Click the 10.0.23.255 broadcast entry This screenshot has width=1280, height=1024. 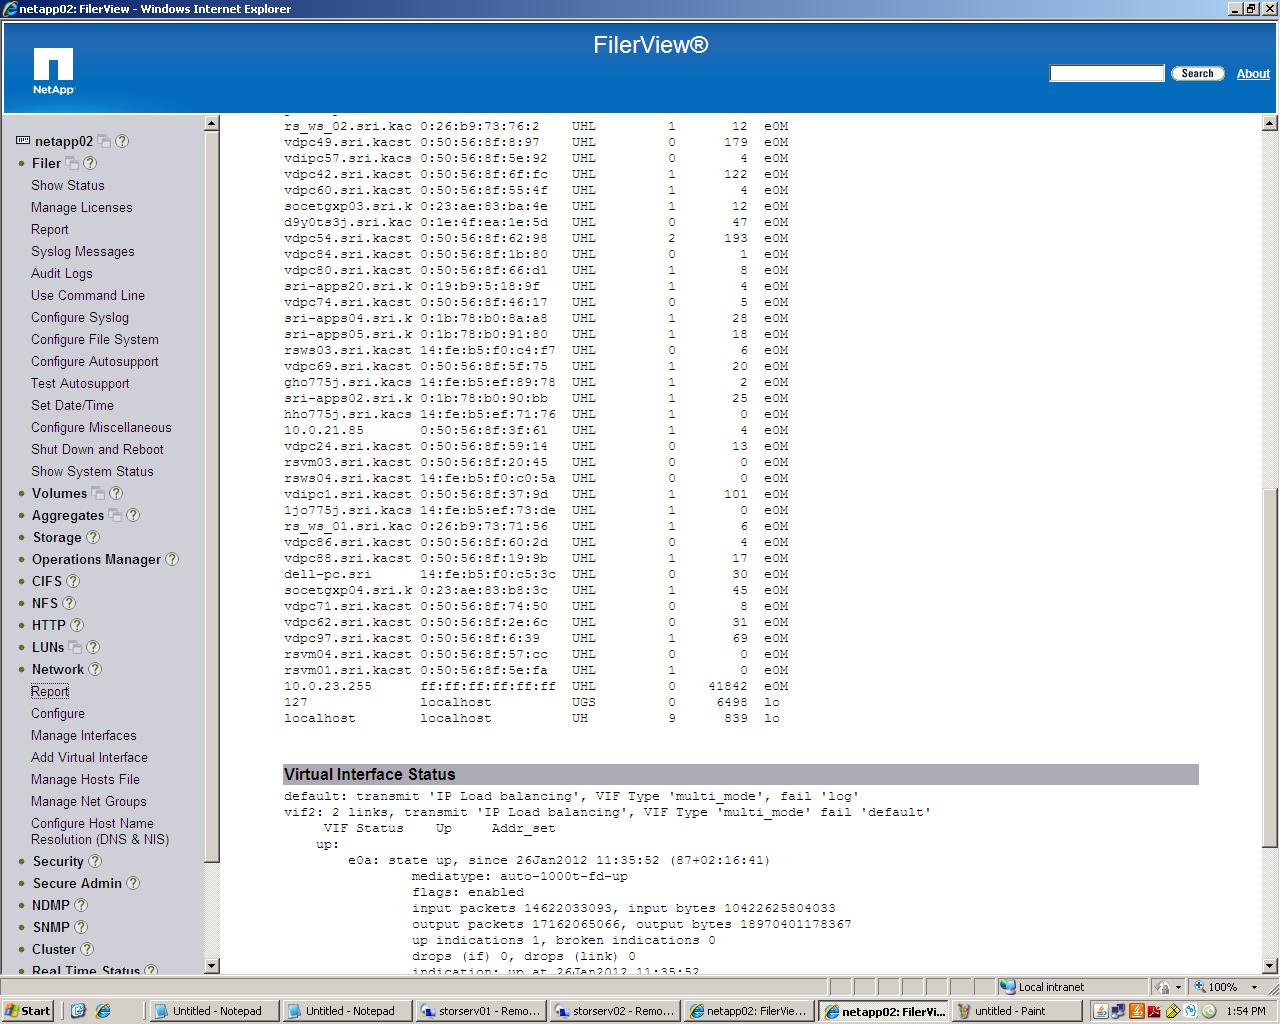pos(328,686)
